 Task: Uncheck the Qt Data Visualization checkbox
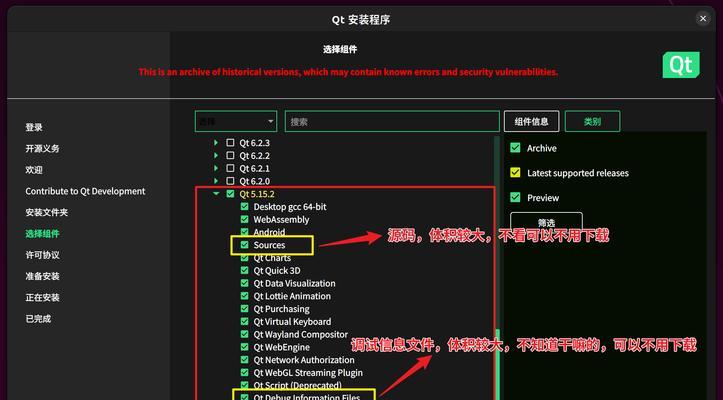(x=244, y=283)
